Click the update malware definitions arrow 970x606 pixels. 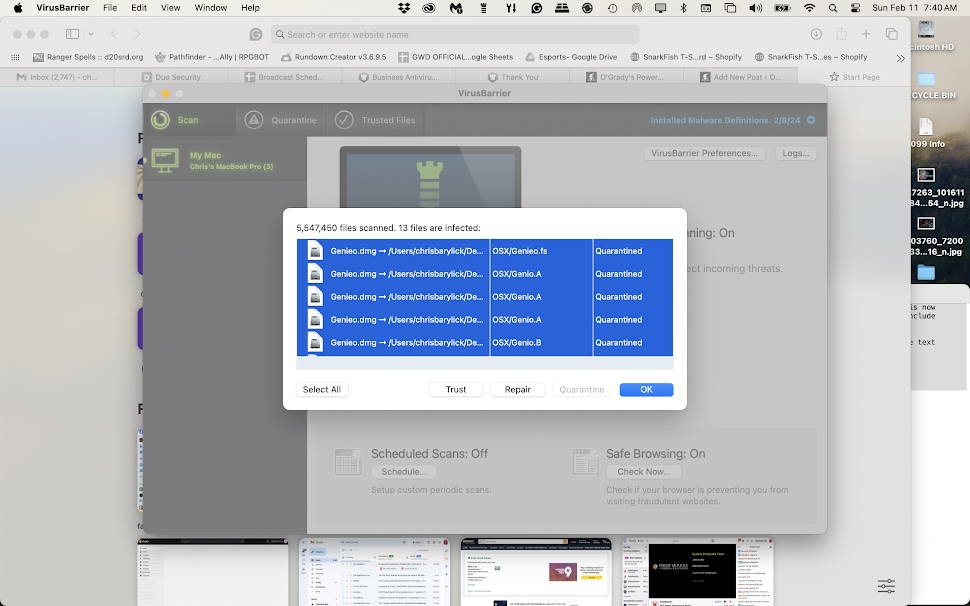coord(811,120)
